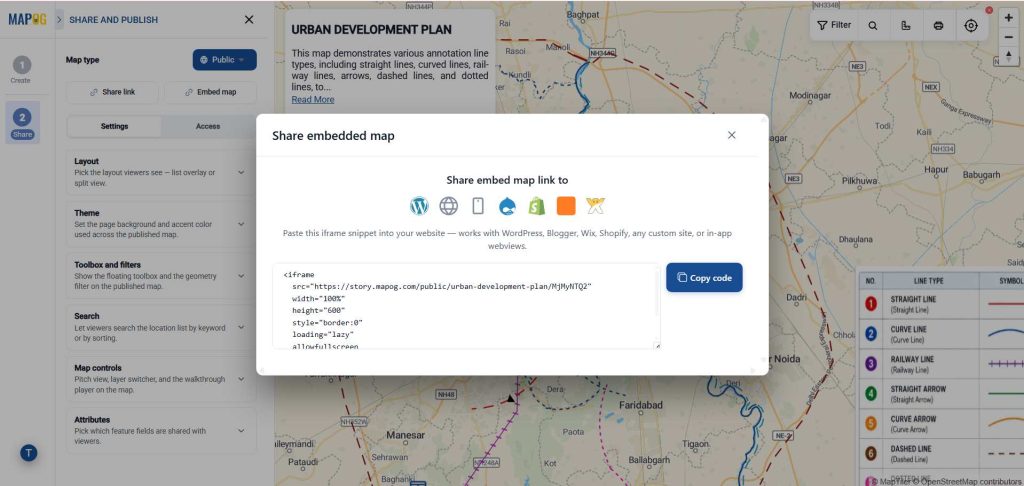Go to step 1 Create
The width and height of the screenshot is (1024, 486).
pyautogui.click(x=22, y=70)
